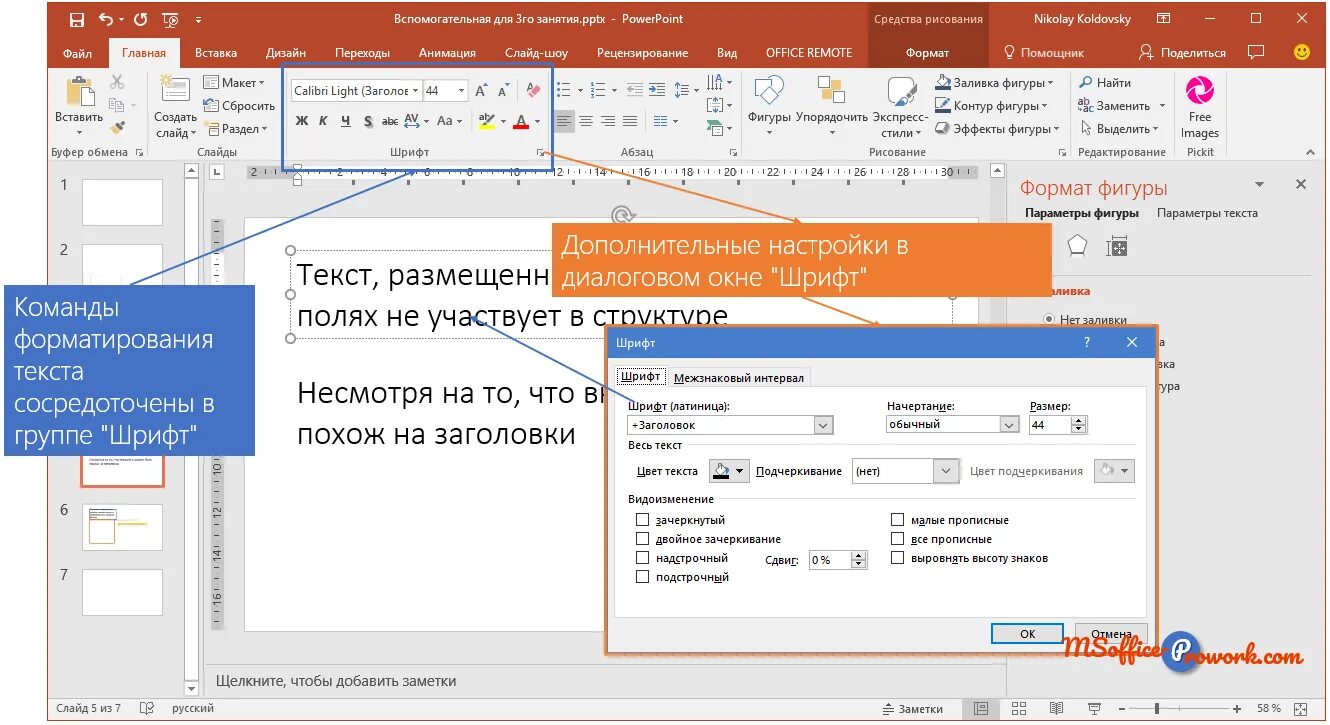The width and height of the screenshot is (1330, 725).
Task: Decrease the list indent level
Action: [x=634, y=90]
